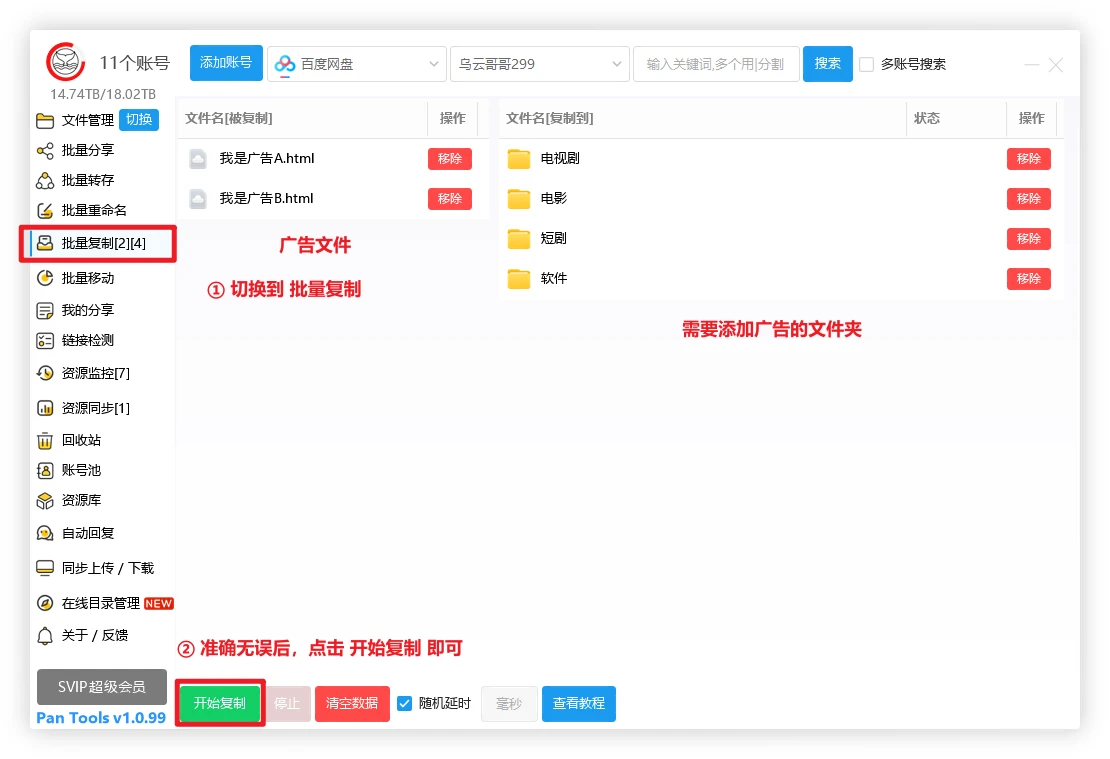
Task: Open the 链接检测 sidebar item
Action: (88, 341)
